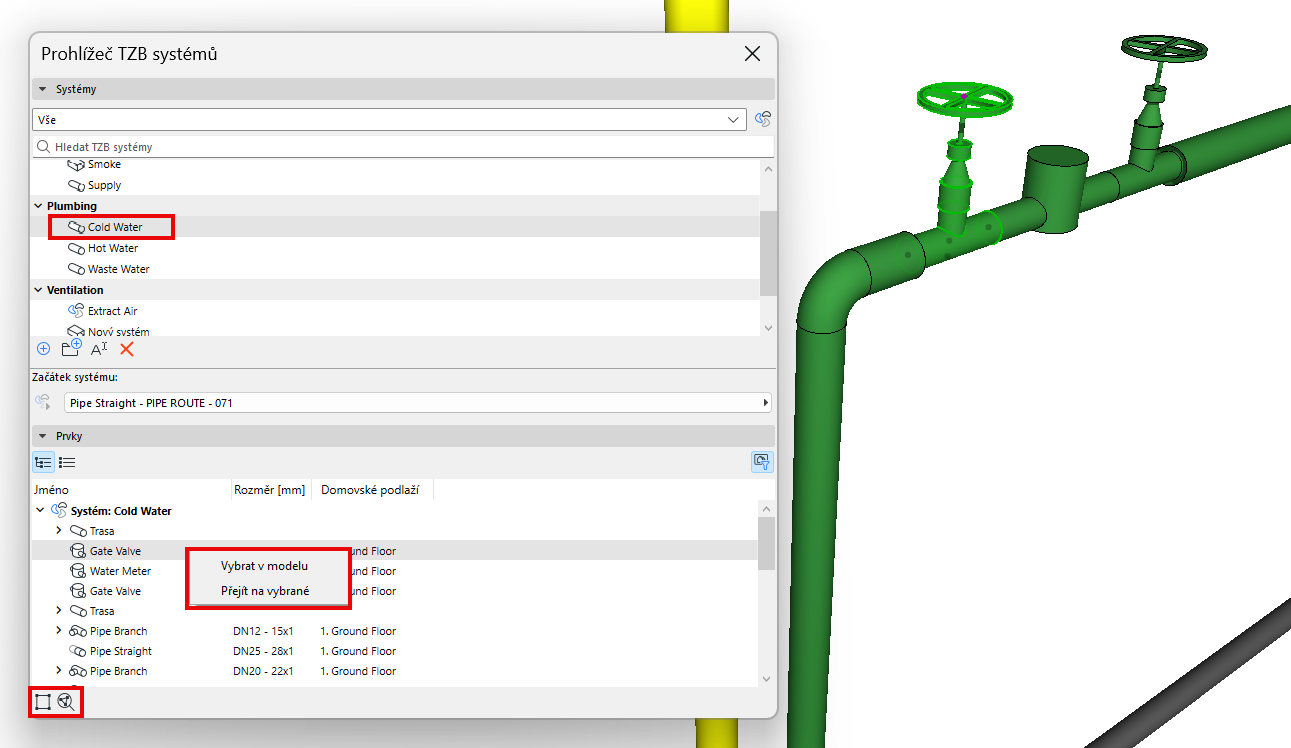Collapse the Systémy section
Viewport: 1291px width, 748px height.
(x=43, y=89)
